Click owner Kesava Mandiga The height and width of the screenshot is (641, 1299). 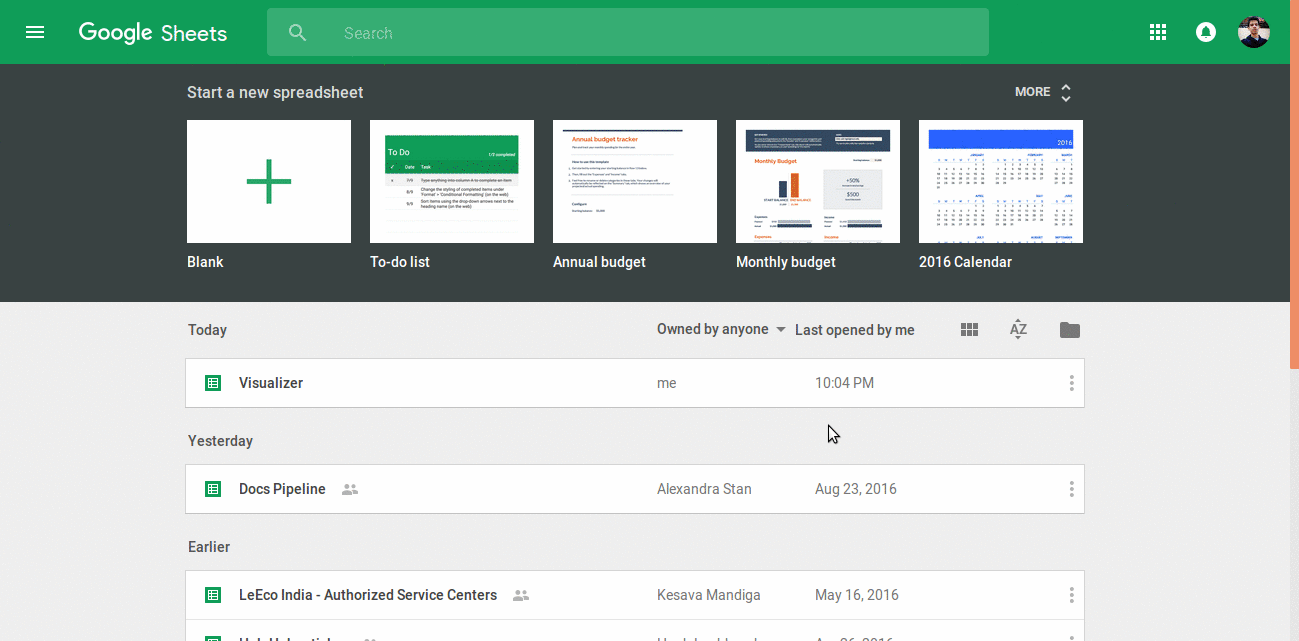pos(709,596)
